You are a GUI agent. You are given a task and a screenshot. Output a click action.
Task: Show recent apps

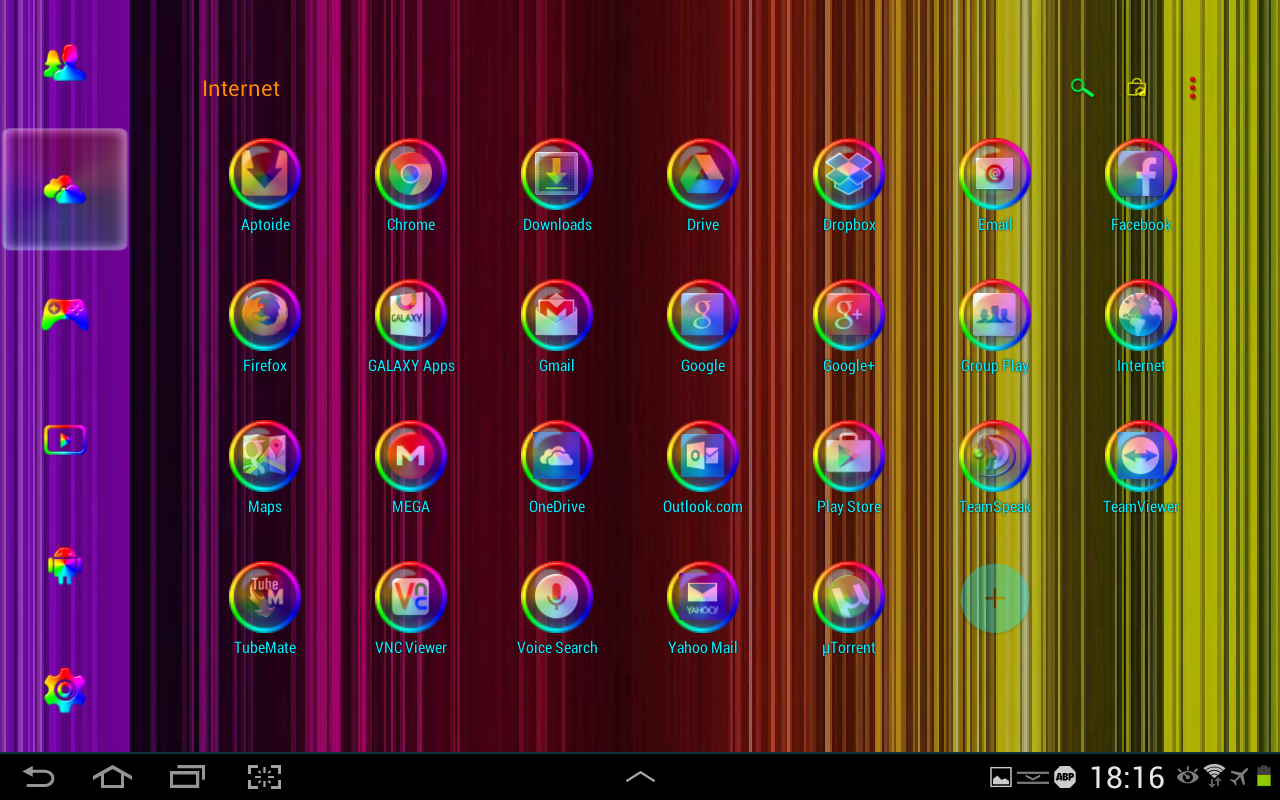point(187,777)
